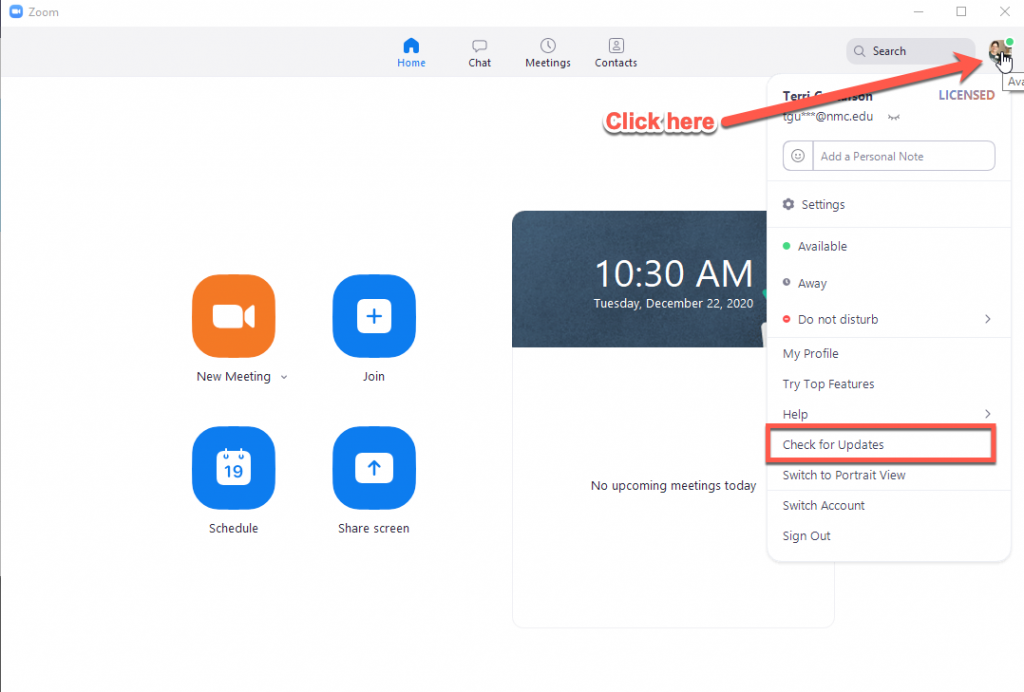This screenshot has height=692, width=1024.
Task: Toggle the email visibility eye icon
Action: [893, 118]
